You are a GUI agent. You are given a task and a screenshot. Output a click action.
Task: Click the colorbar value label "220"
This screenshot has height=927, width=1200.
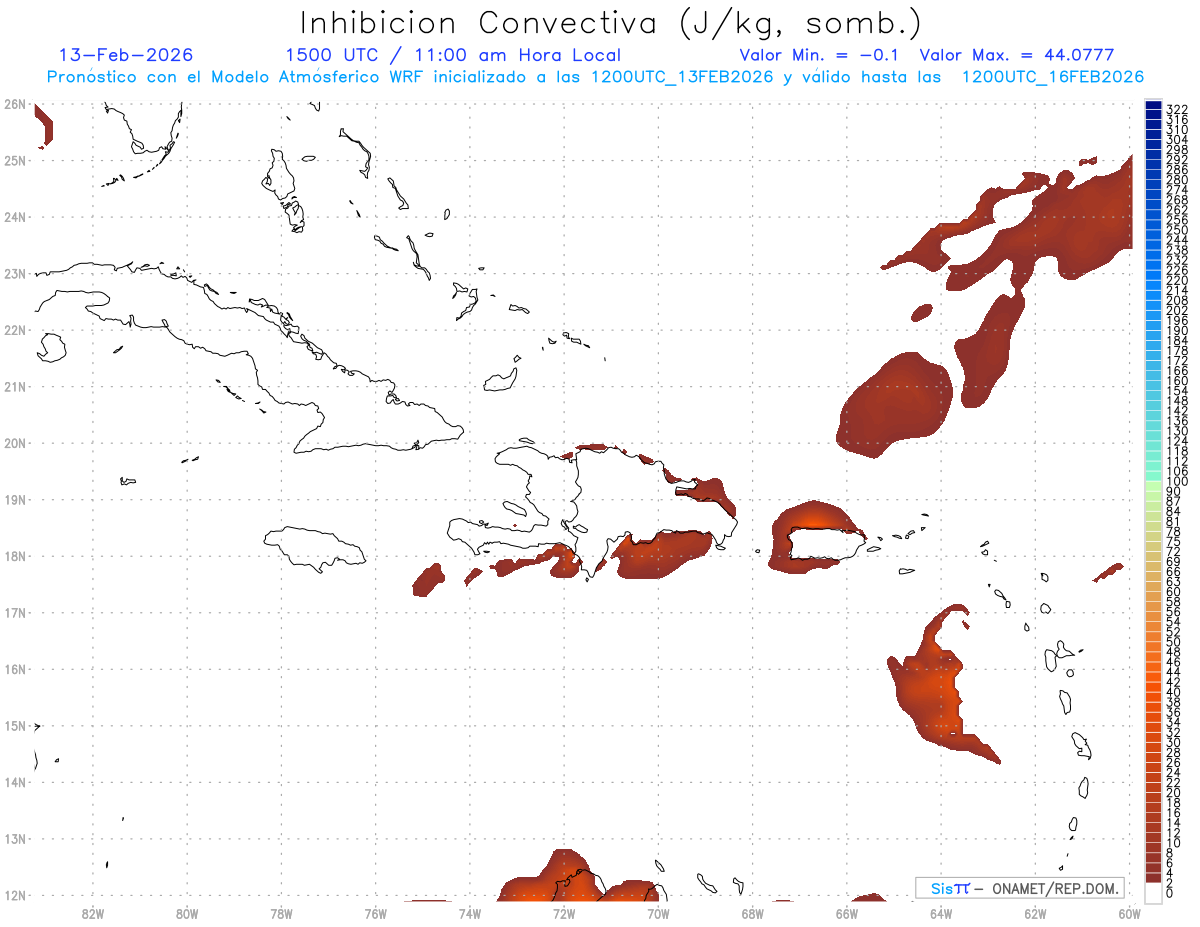(1177, 280)
